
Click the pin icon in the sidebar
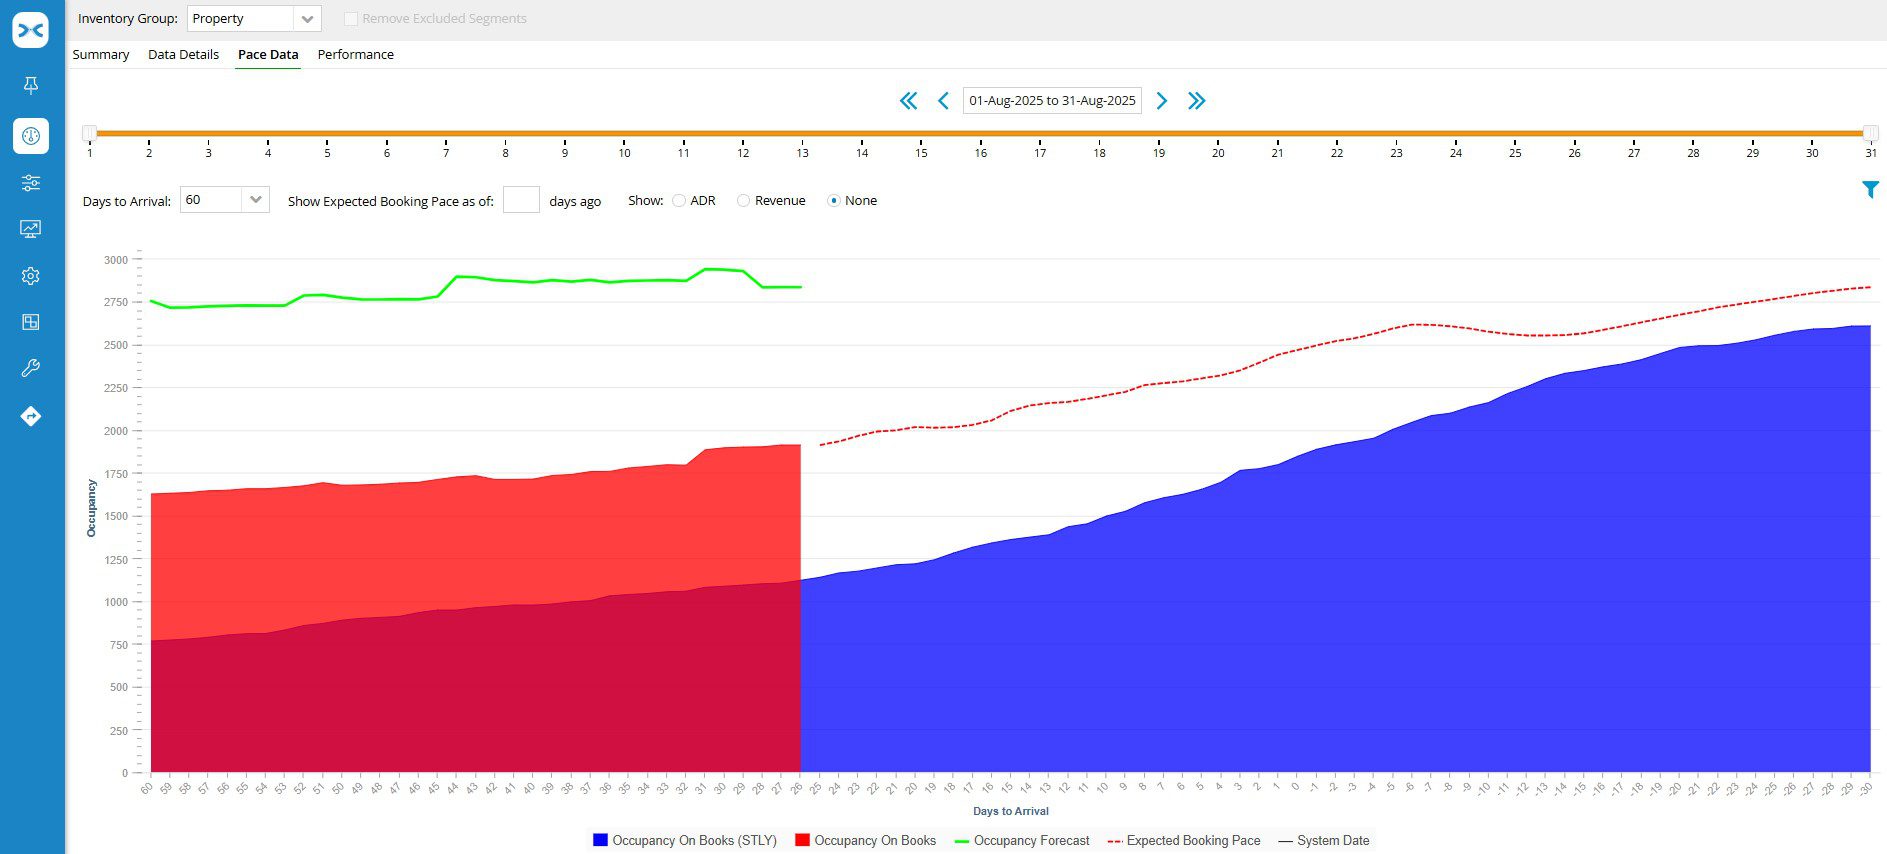click(31, 86)
